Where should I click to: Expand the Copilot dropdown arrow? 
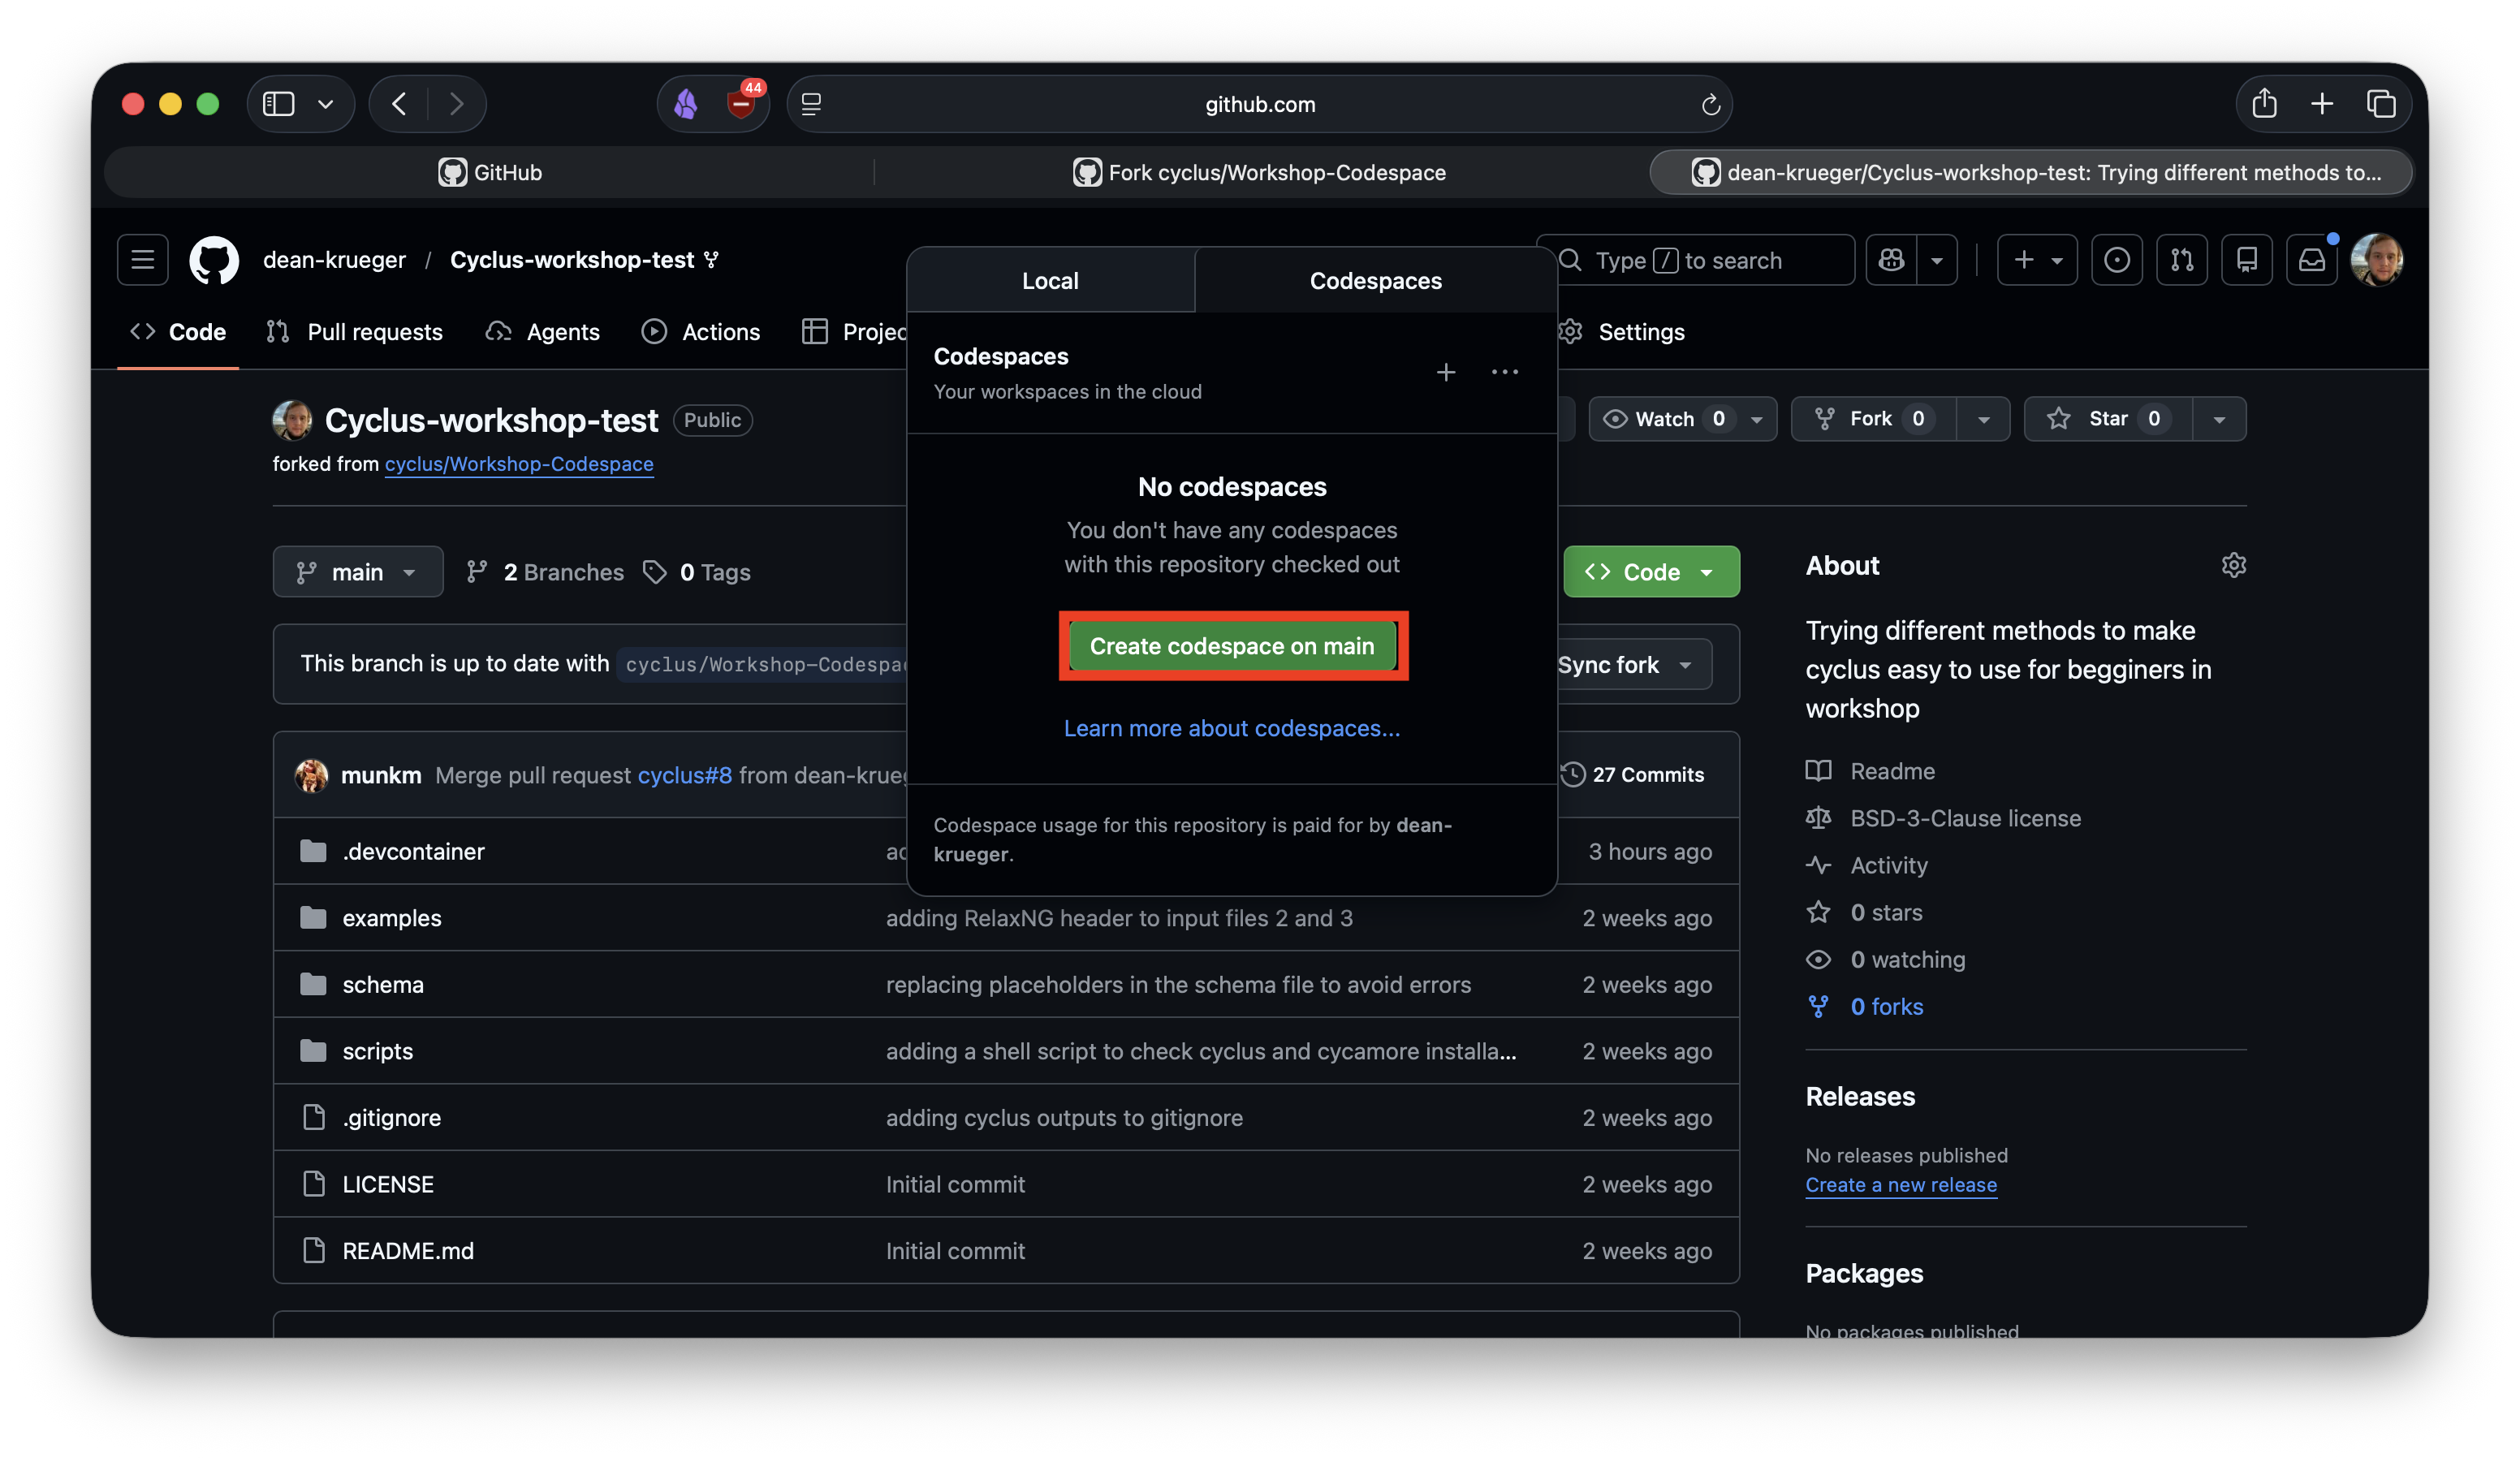pyautogui.click(x=1937, y=260)
